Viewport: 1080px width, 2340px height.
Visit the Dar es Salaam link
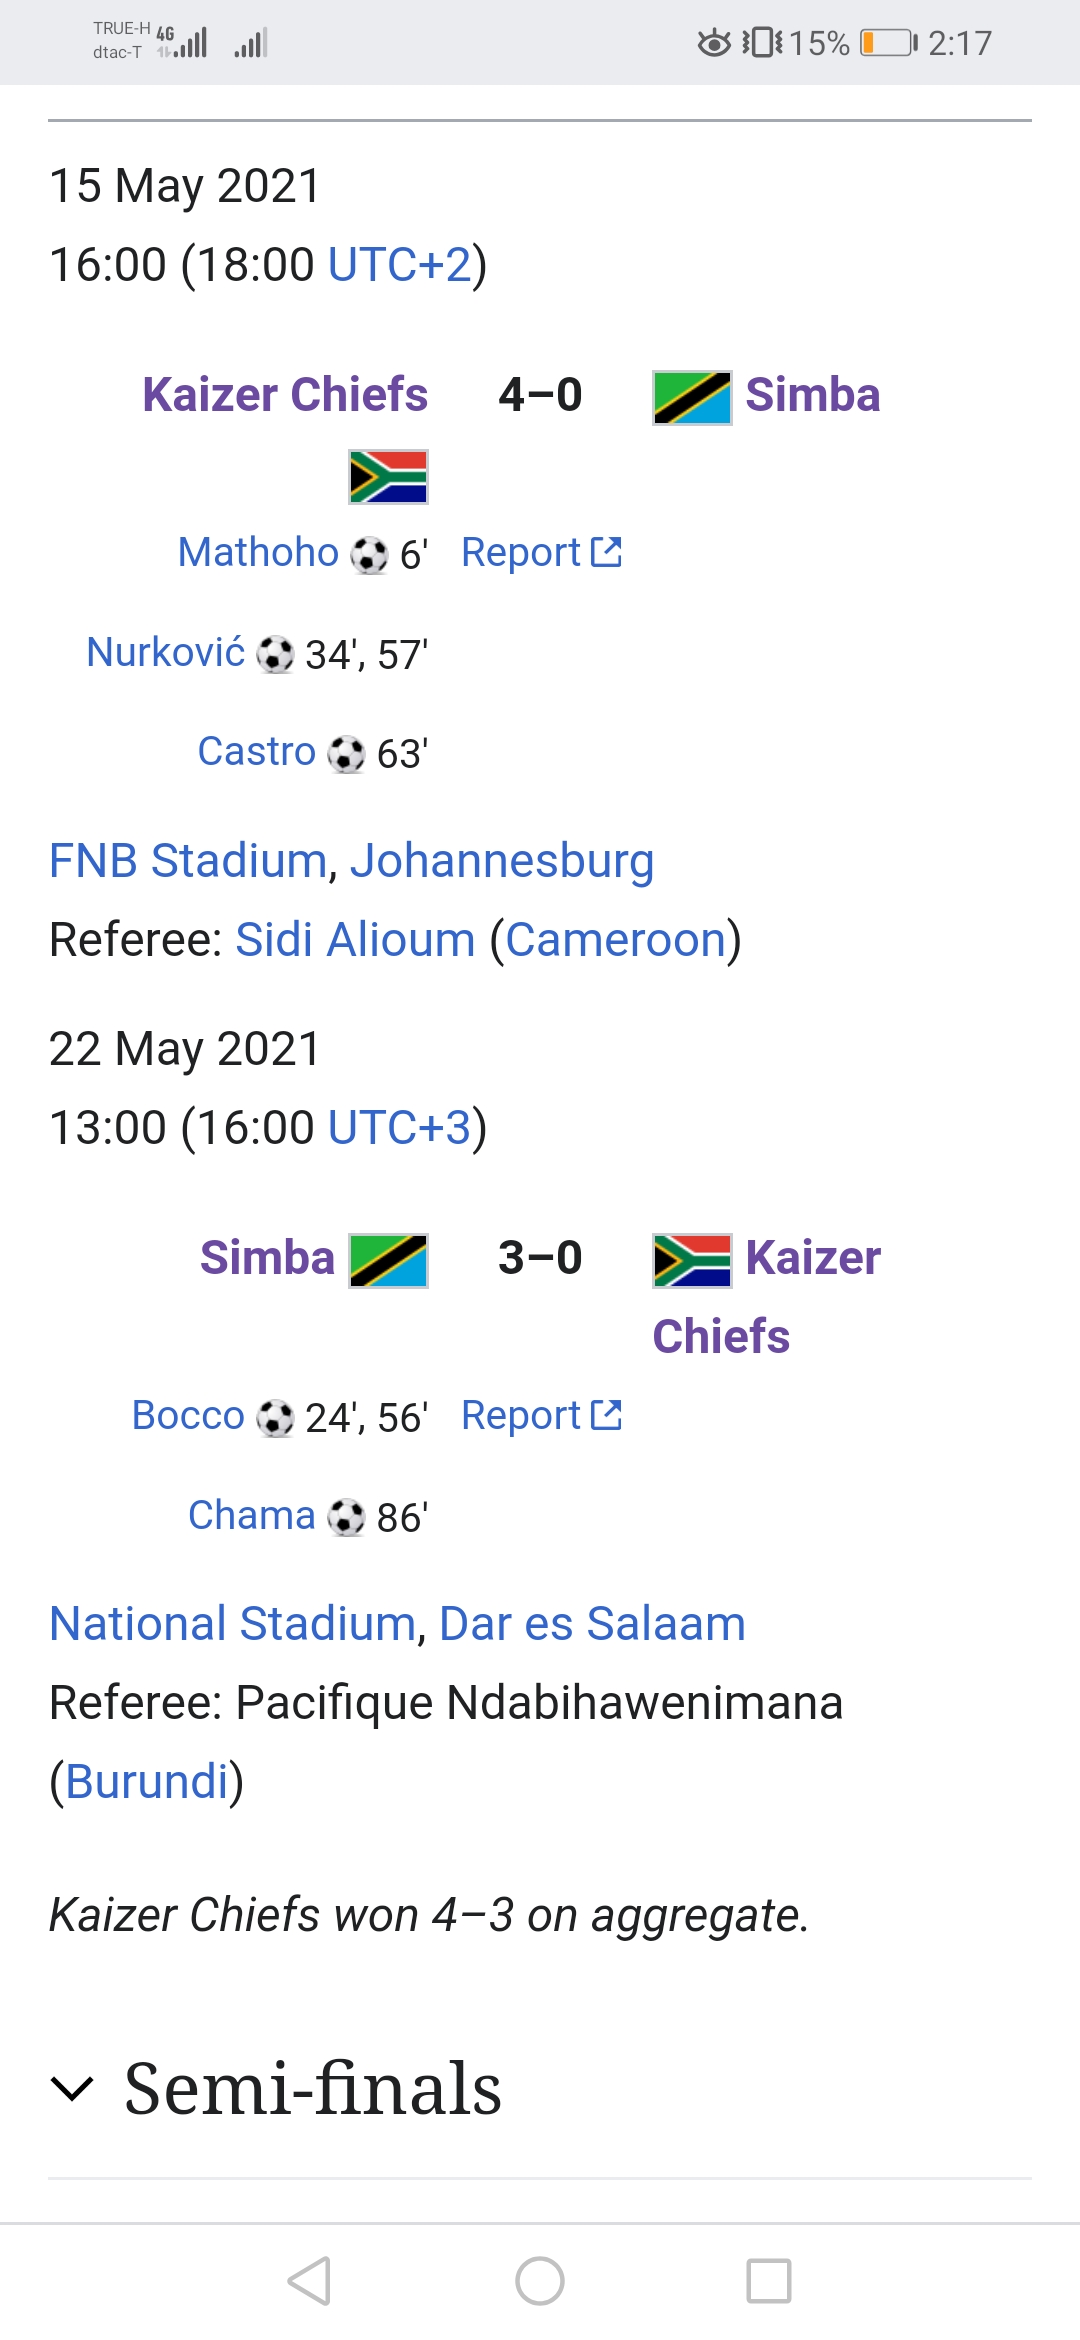[592, 1623]
